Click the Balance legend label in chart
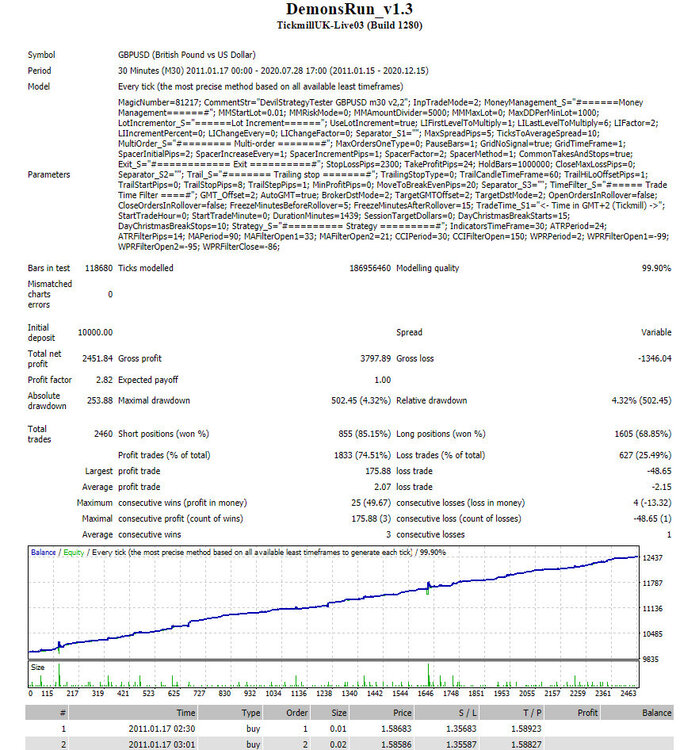The image size is (699, 750). pos(43,552)
